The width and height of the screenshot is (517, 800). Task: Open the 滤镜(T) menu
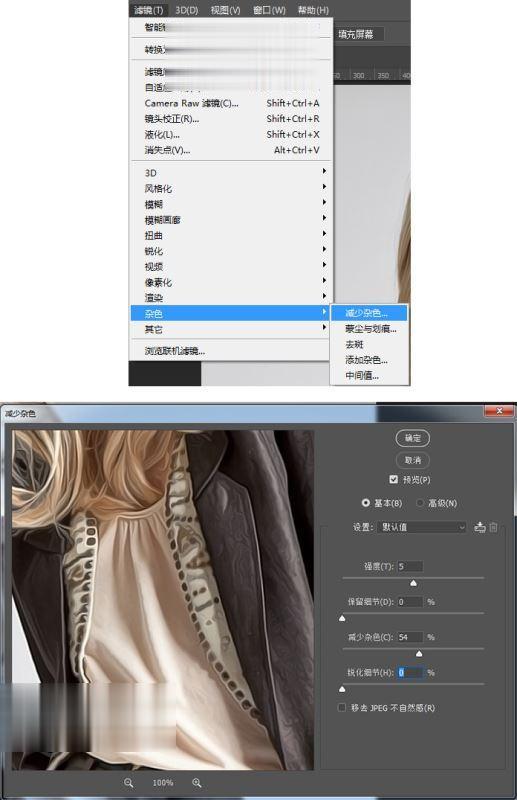pos(148,10)
